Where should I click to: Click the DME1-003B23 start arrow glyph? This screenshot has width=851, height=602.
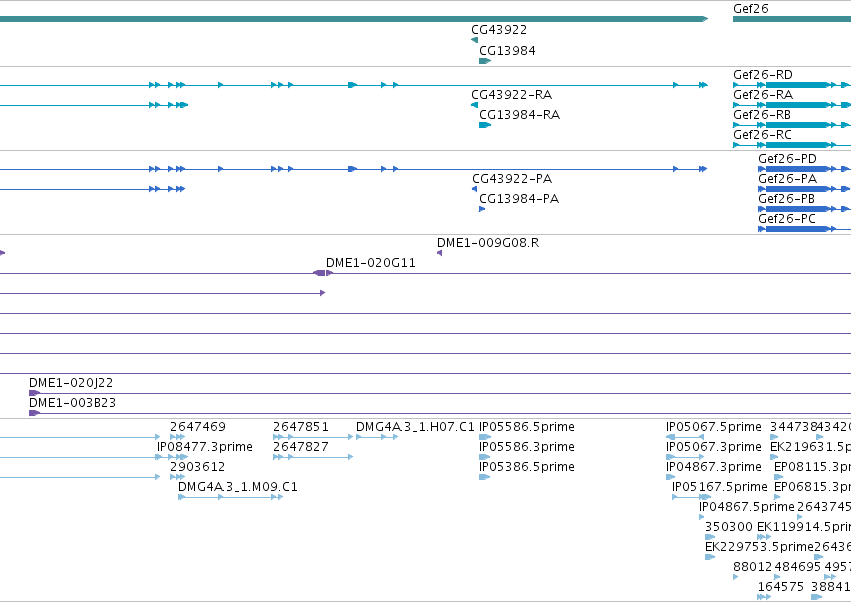coord(34,413)
